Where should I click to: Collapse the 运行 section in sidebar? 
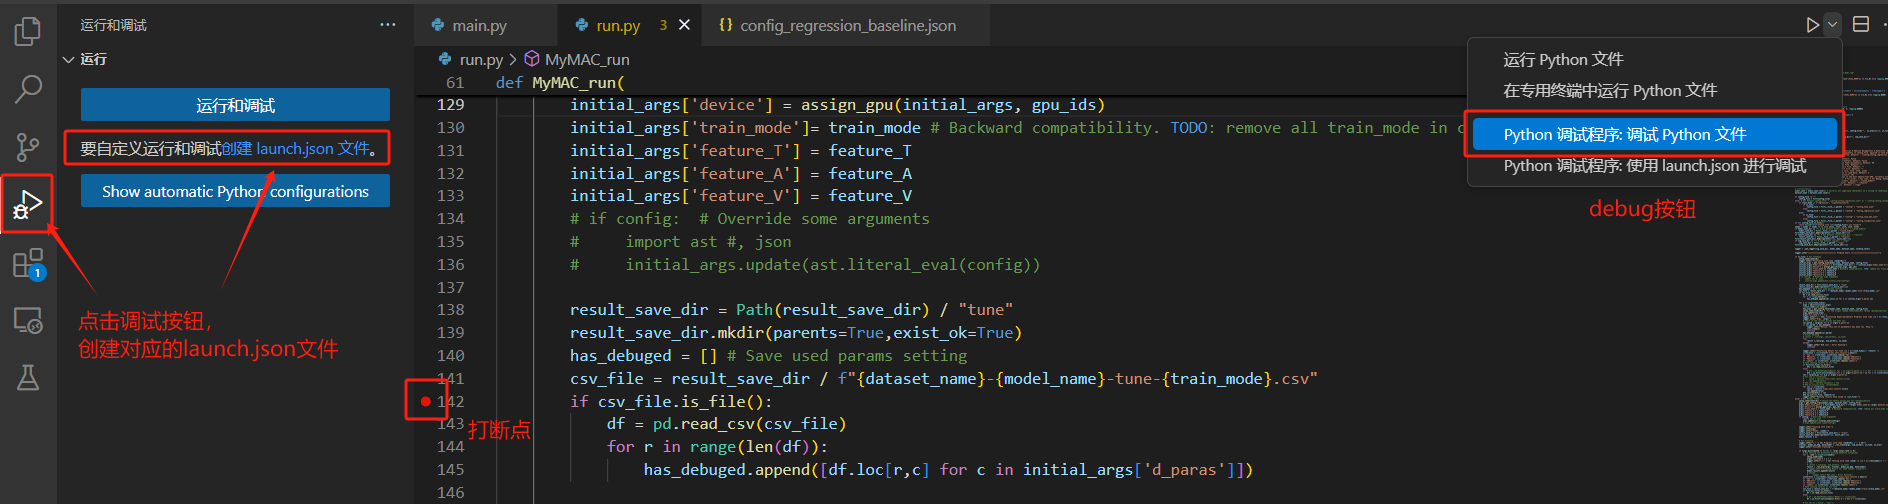pos(68,59)
